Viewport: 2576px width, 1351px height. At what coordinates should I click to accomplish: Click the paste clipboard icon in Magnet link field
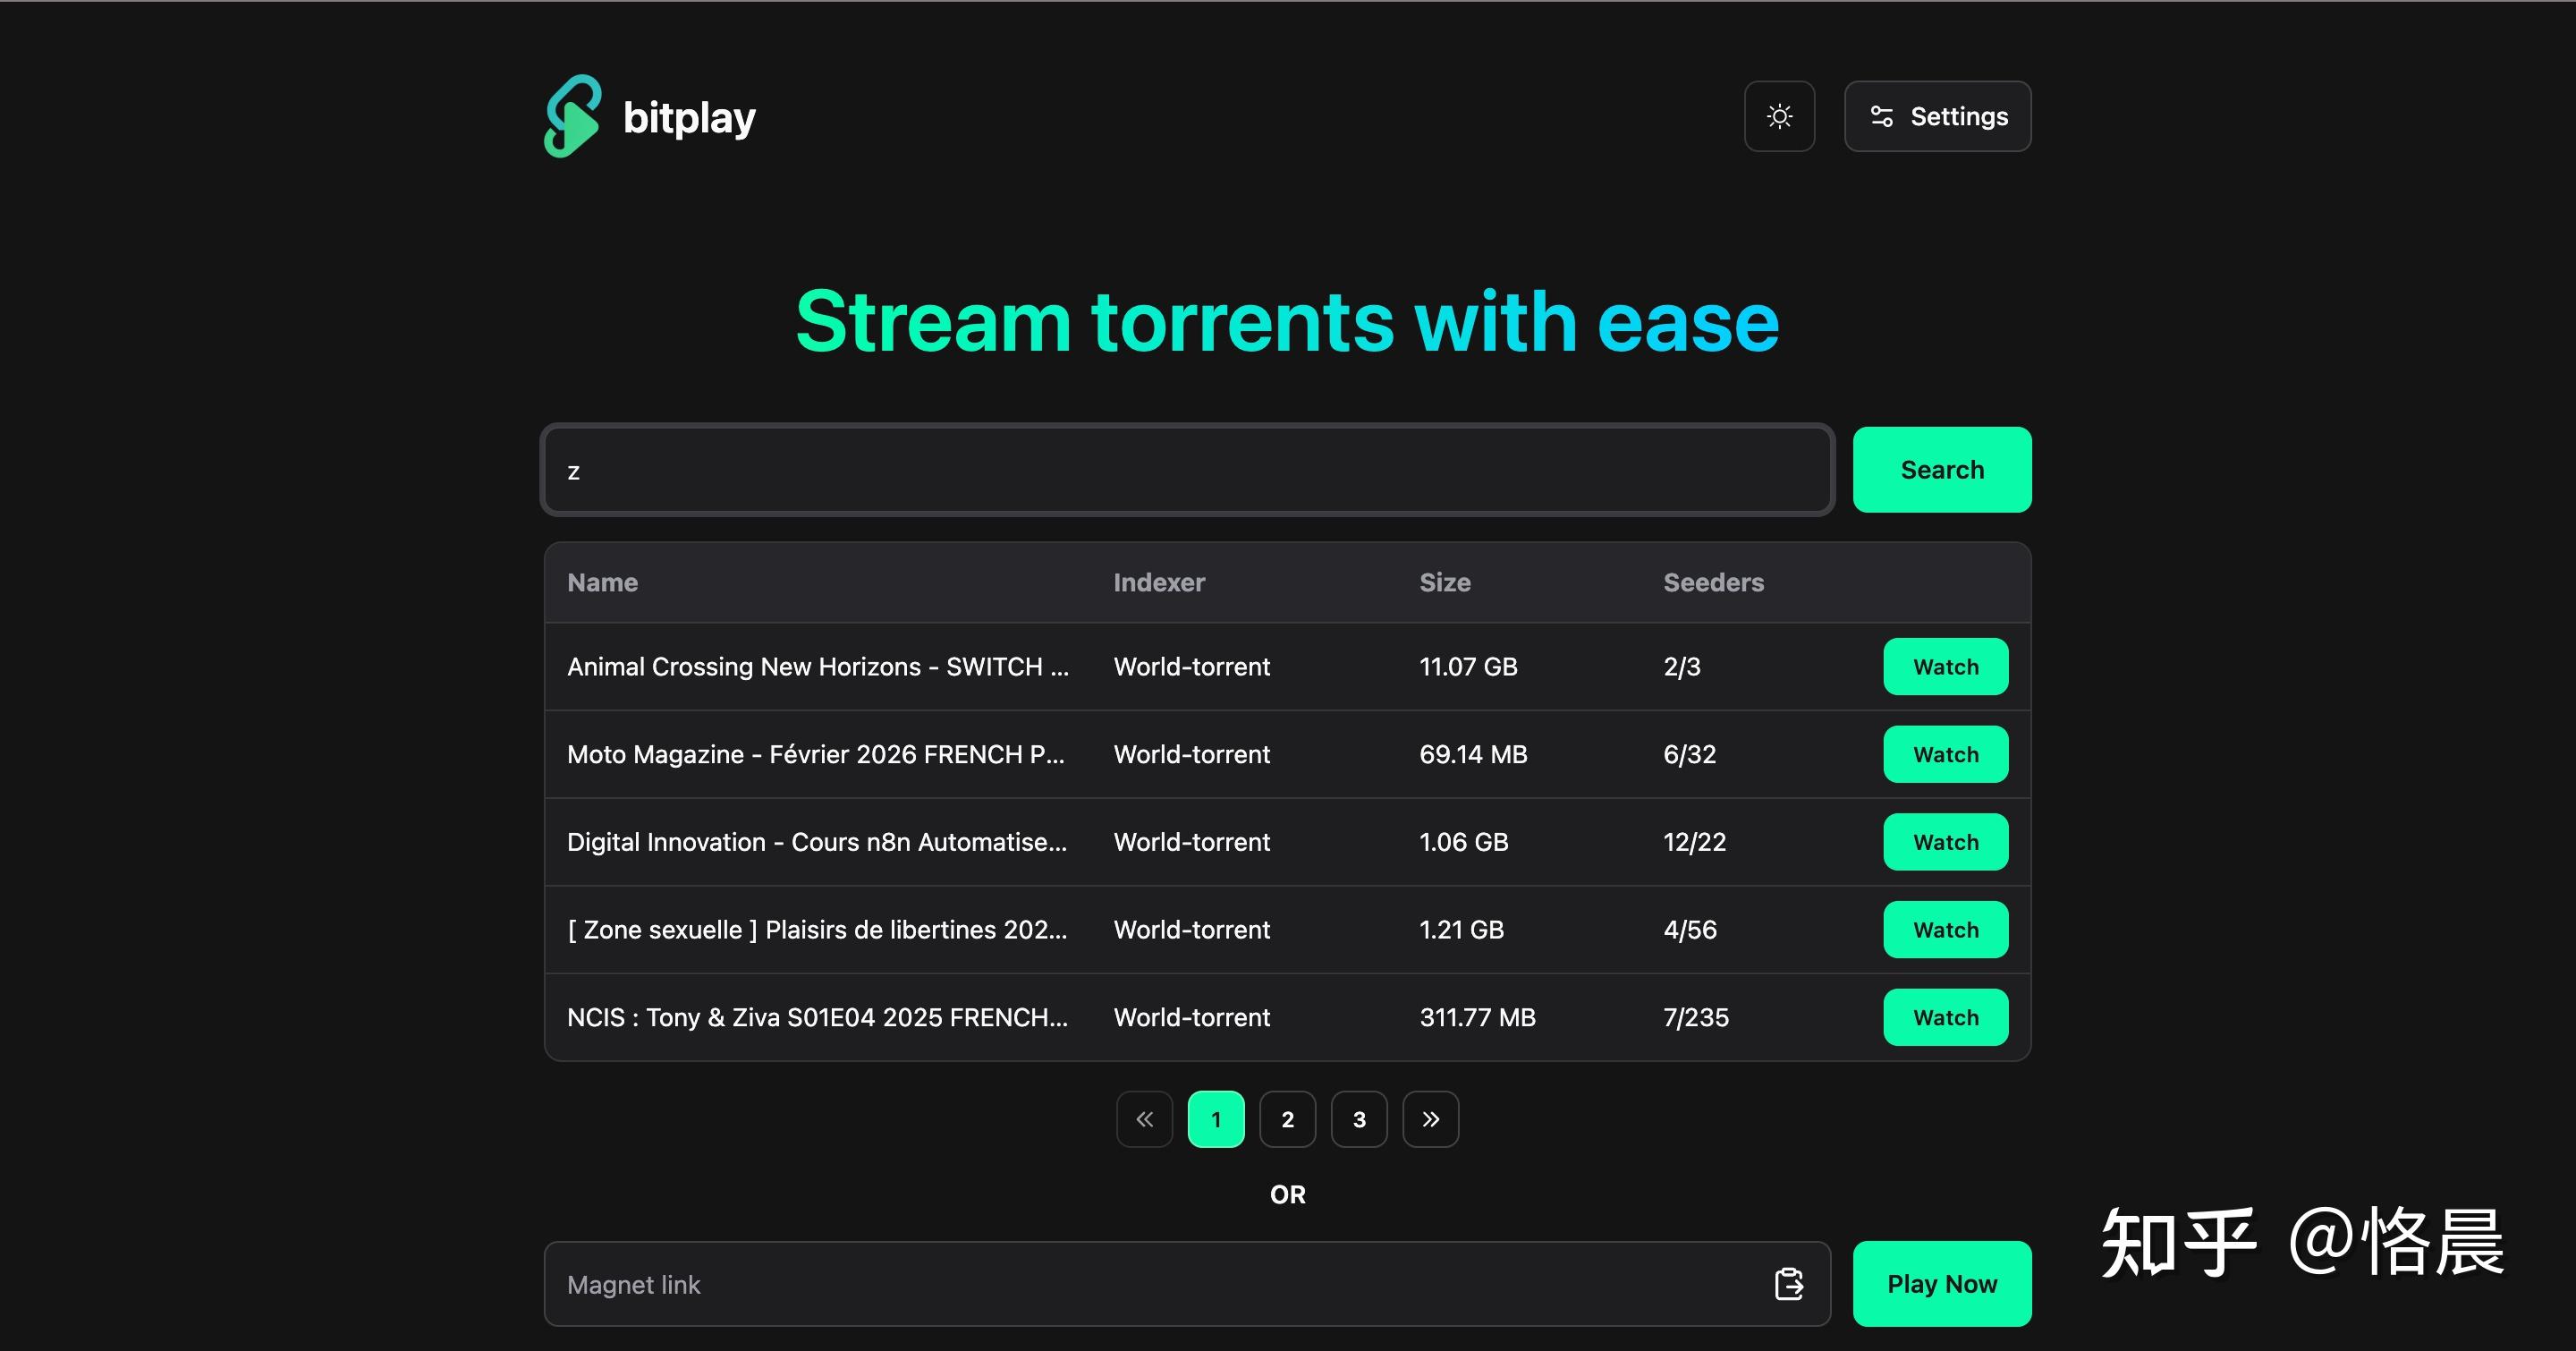pyautogui.click(x=1788, y=1284)
